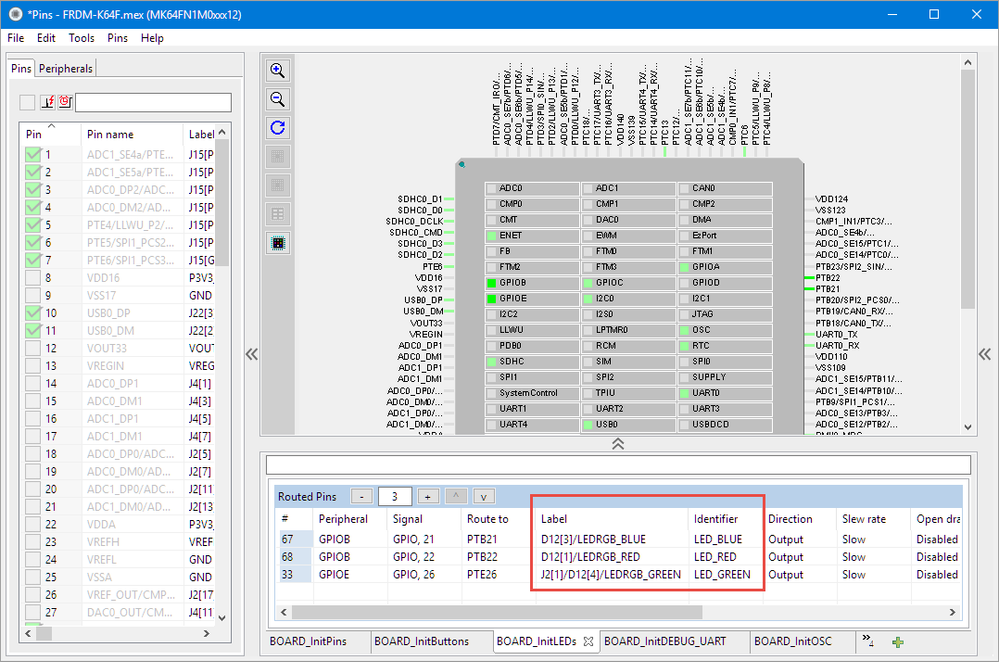Image resolution: width=999 pixels, height=662 pixels.
Task: Click package view vertical scrollbar thumb
Action: coord(968,189)
